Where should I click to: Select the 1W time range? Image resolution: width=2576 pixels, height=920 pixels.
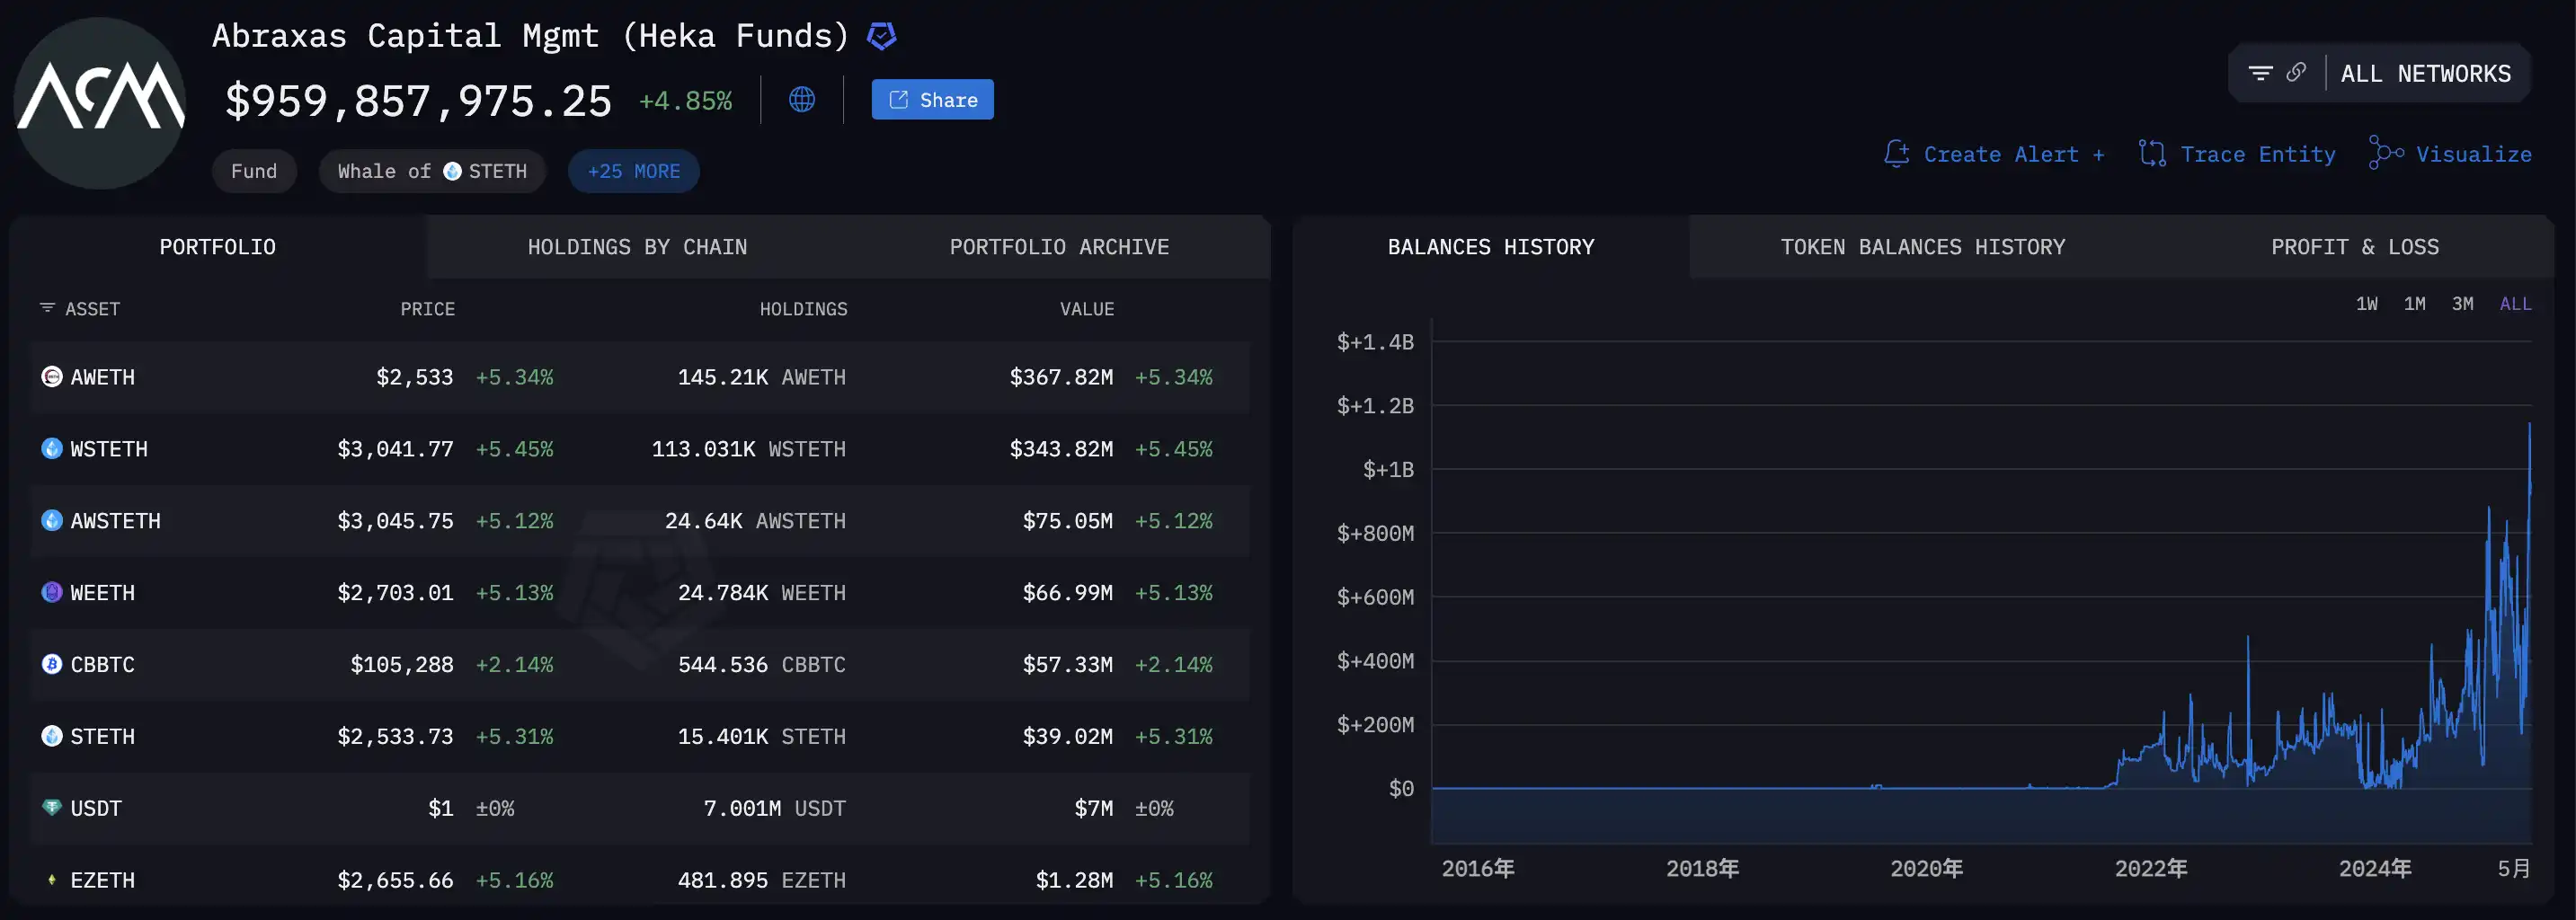pos(2366,304)
